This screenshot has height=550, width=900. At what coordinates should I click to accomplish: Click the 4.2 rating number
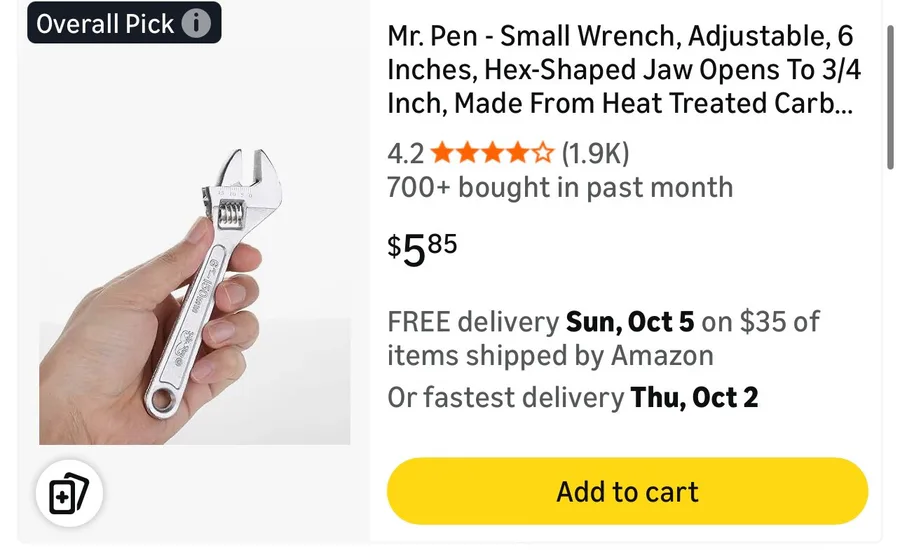pyautogui.click(x=405, y=153)
